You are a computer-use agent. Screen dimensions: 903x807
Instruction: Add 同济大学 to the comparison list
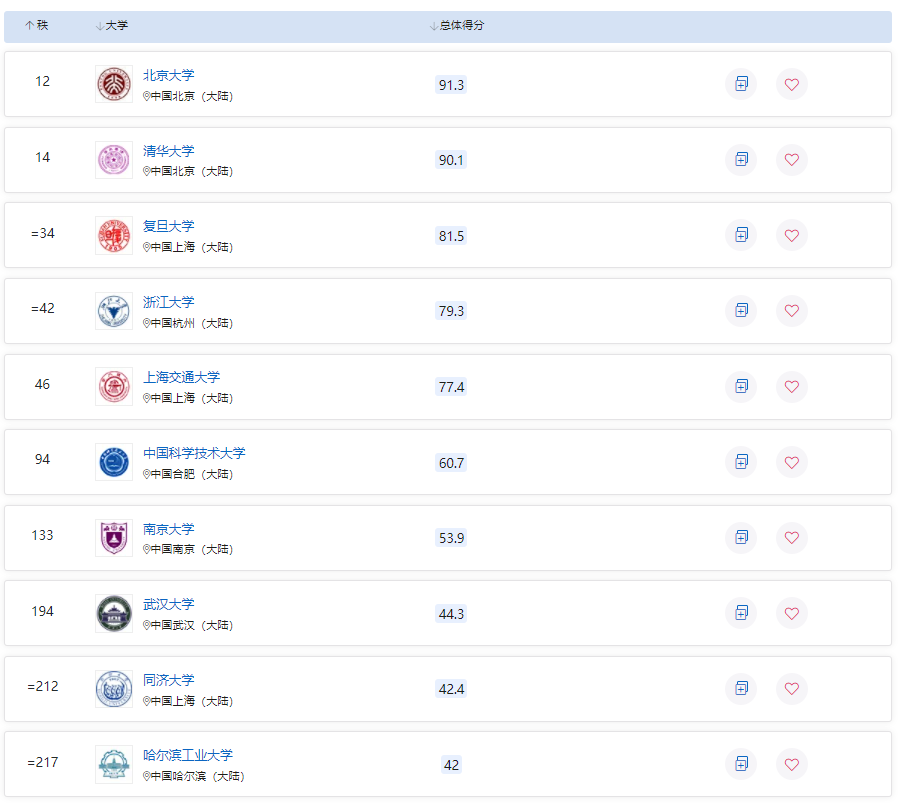(x=741, y=688)
